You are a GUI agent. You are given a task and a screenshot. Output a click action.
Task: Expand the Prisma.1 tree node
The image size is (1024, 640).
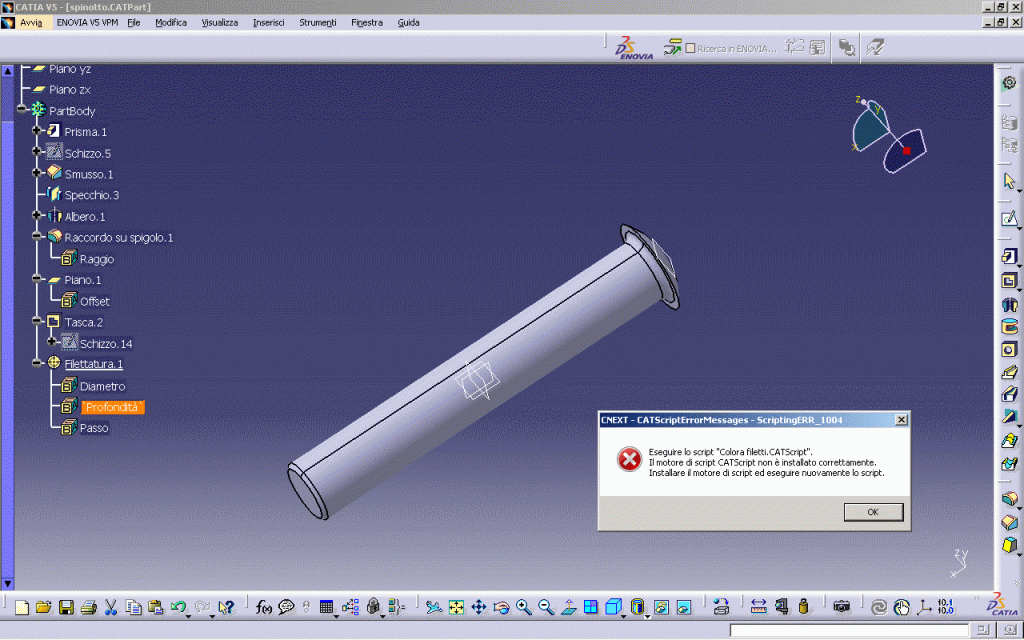tap(37, 132)
